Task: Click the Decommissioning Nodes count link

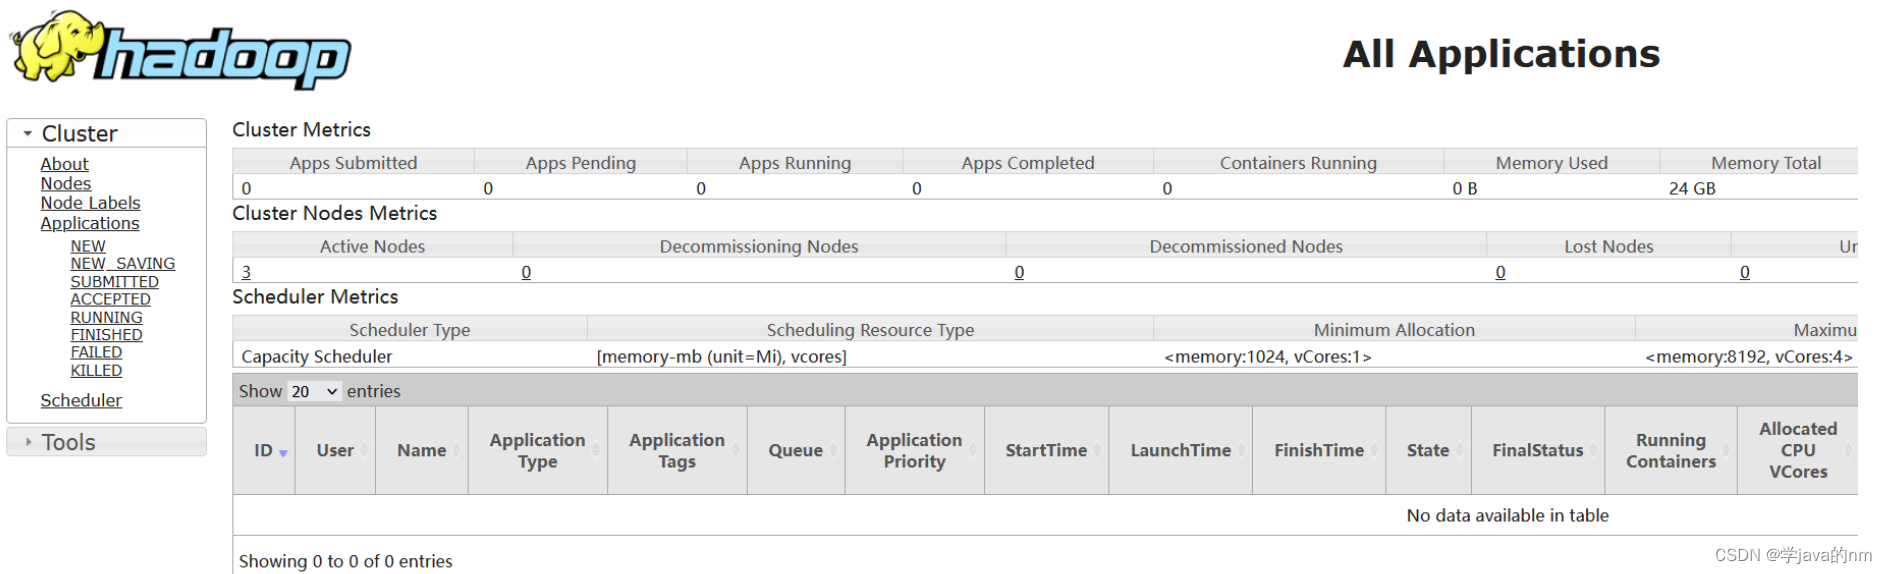Action: (x=526, y=272)
